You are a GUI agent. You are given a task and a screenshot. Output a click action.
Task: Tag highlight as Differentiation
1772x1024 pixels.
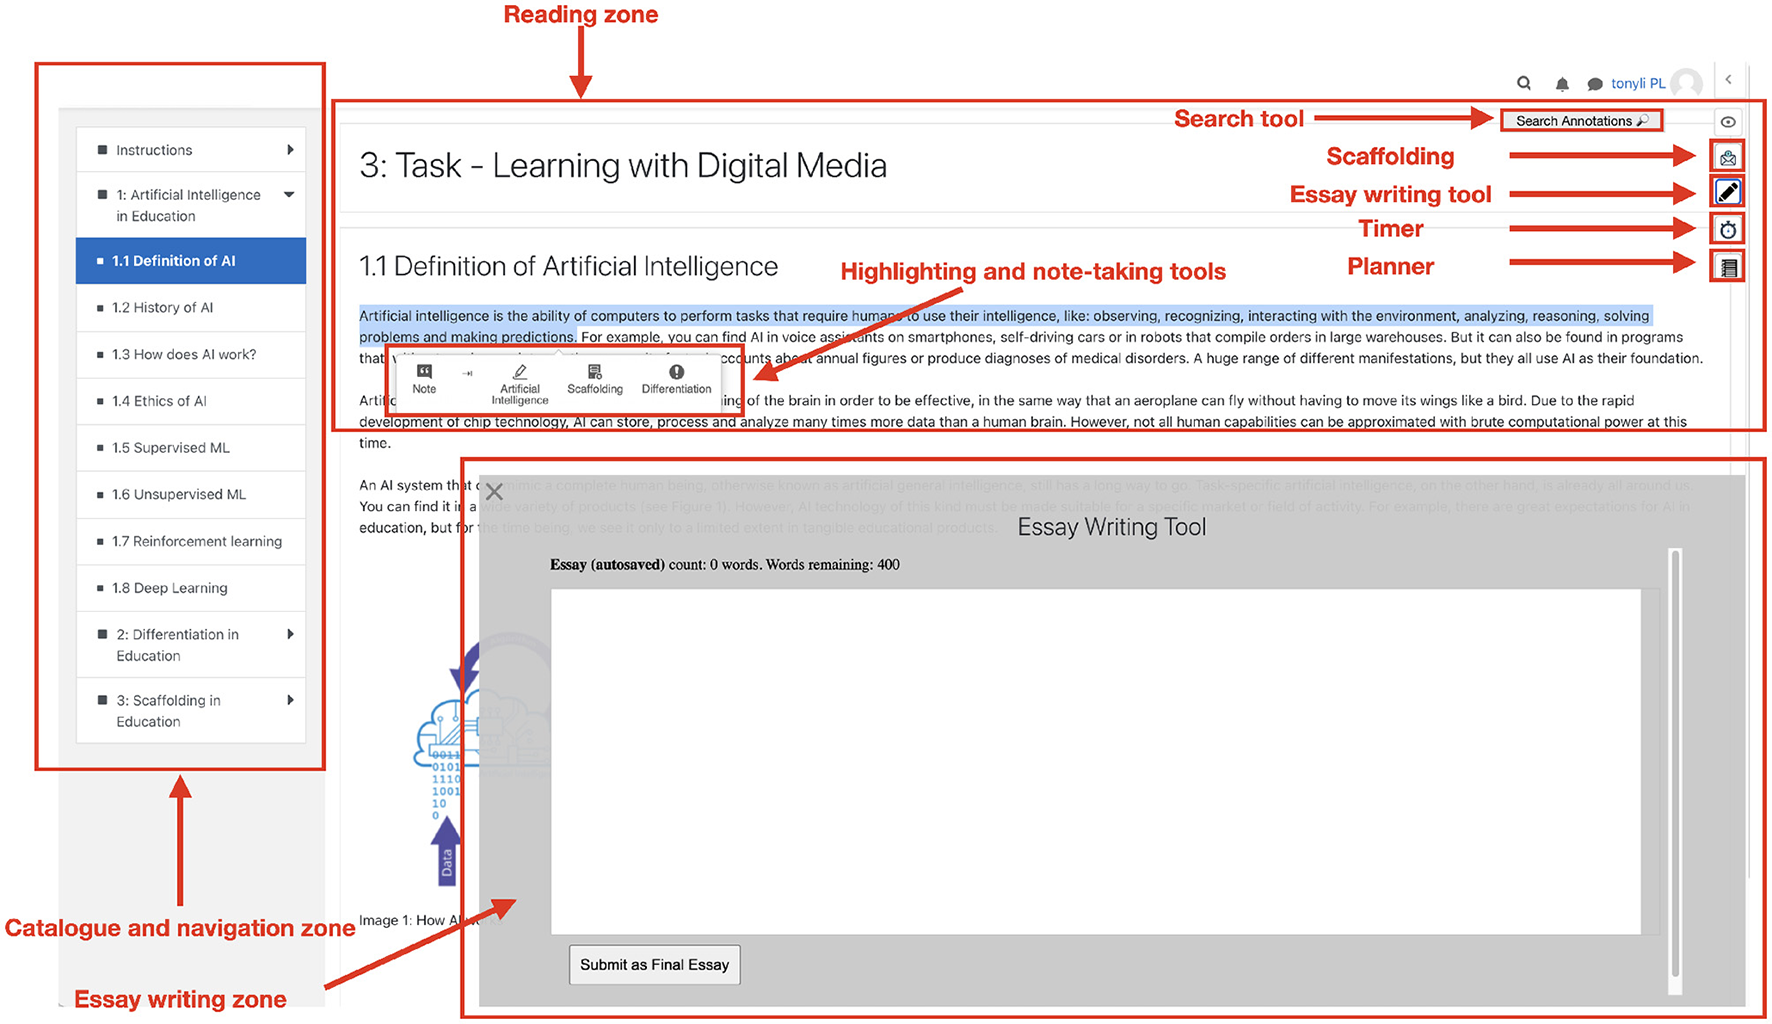tap(676, 379)
